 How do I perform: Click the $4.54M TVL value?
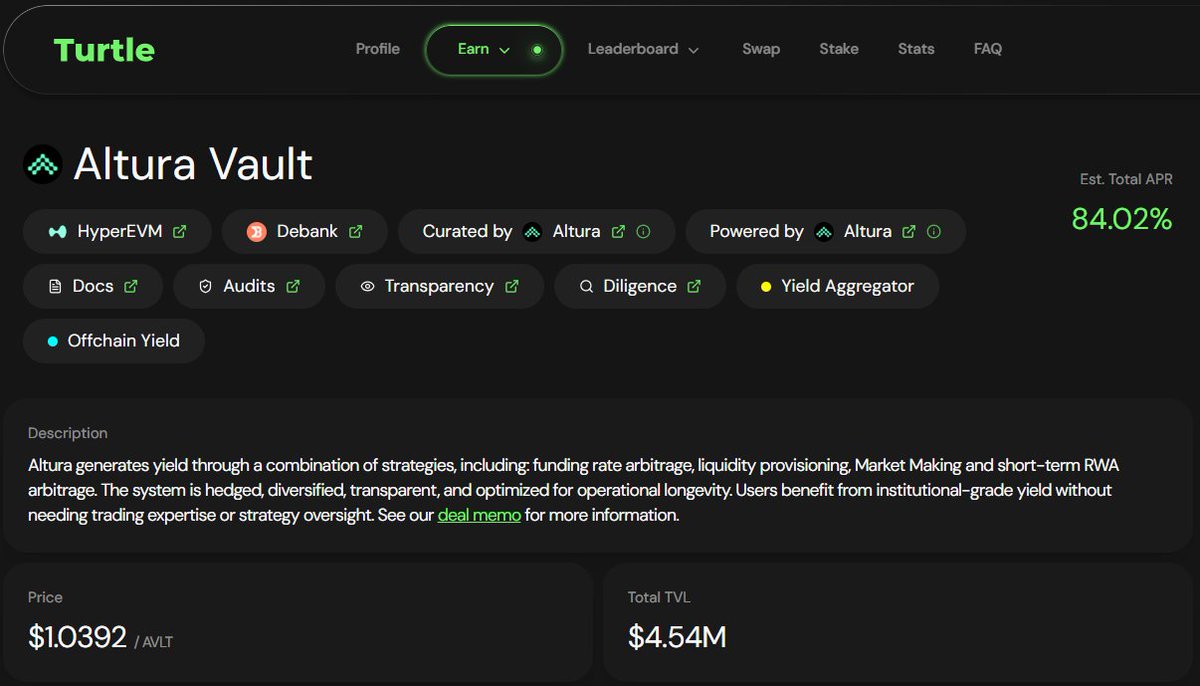click(677, 637)
